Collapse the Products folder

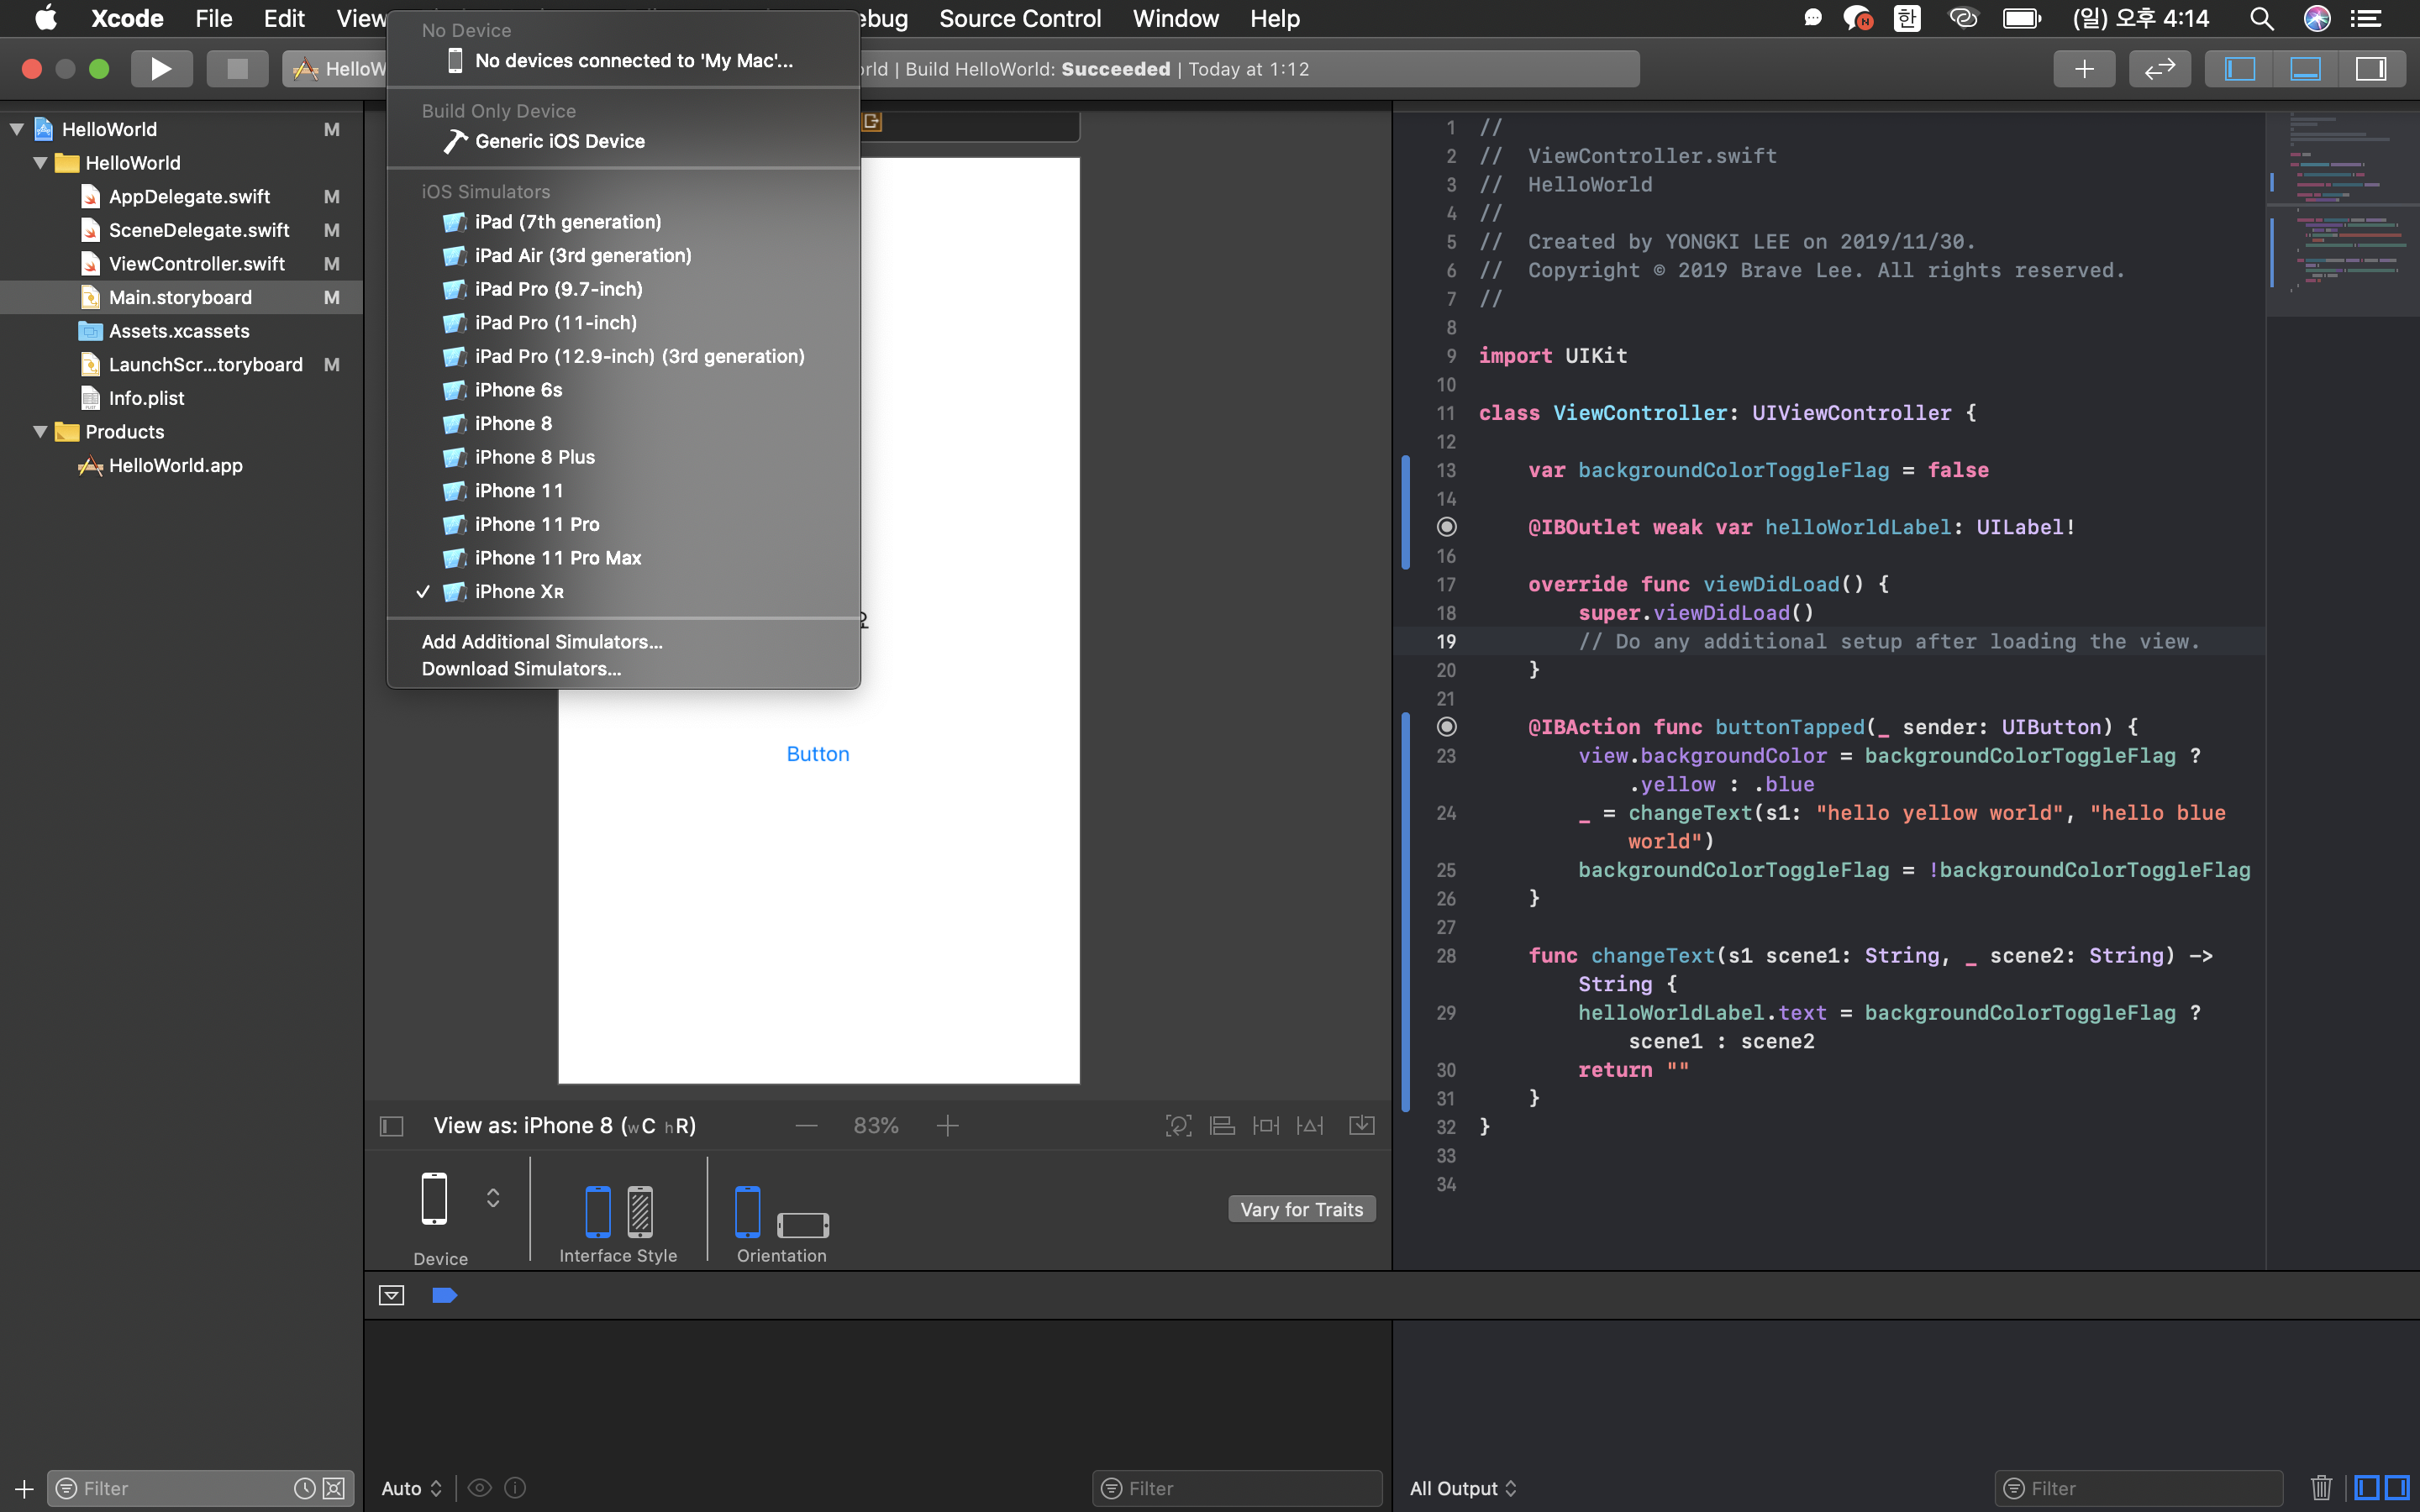(40, 432)
